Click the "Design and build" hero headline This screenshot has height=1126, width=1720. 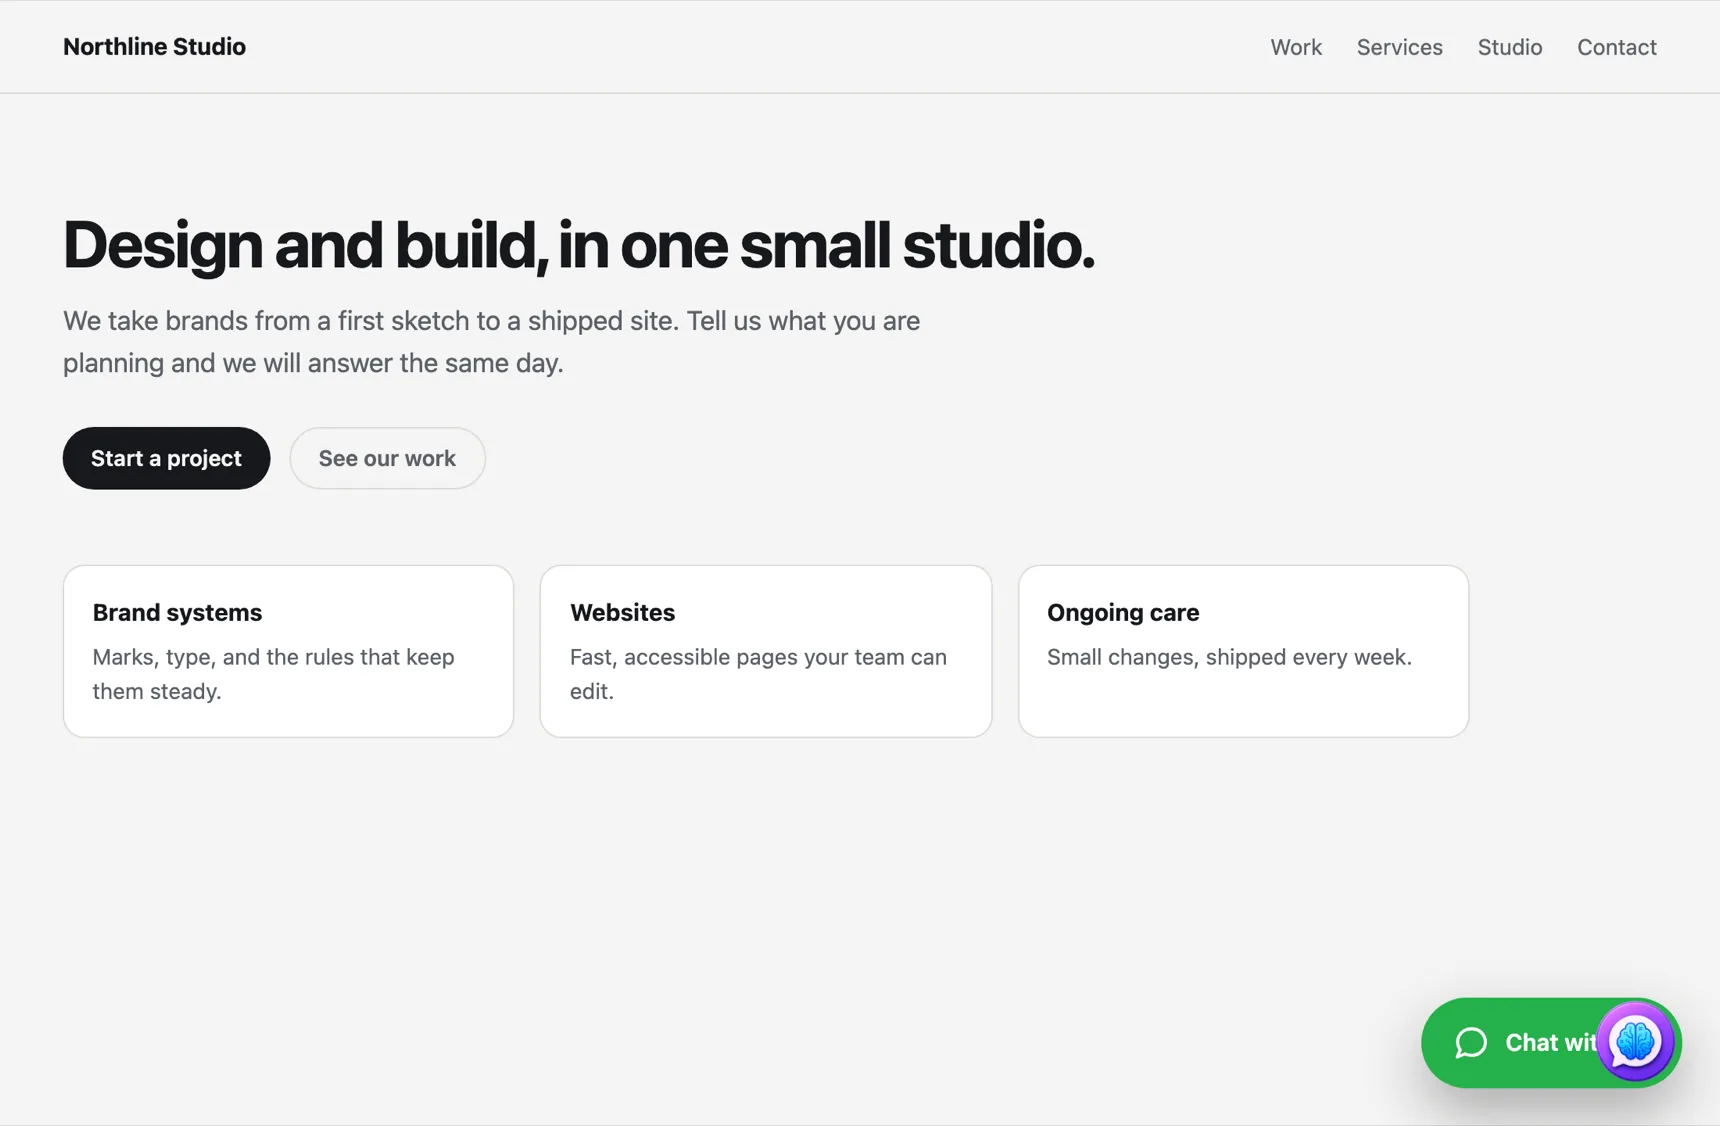579,245
